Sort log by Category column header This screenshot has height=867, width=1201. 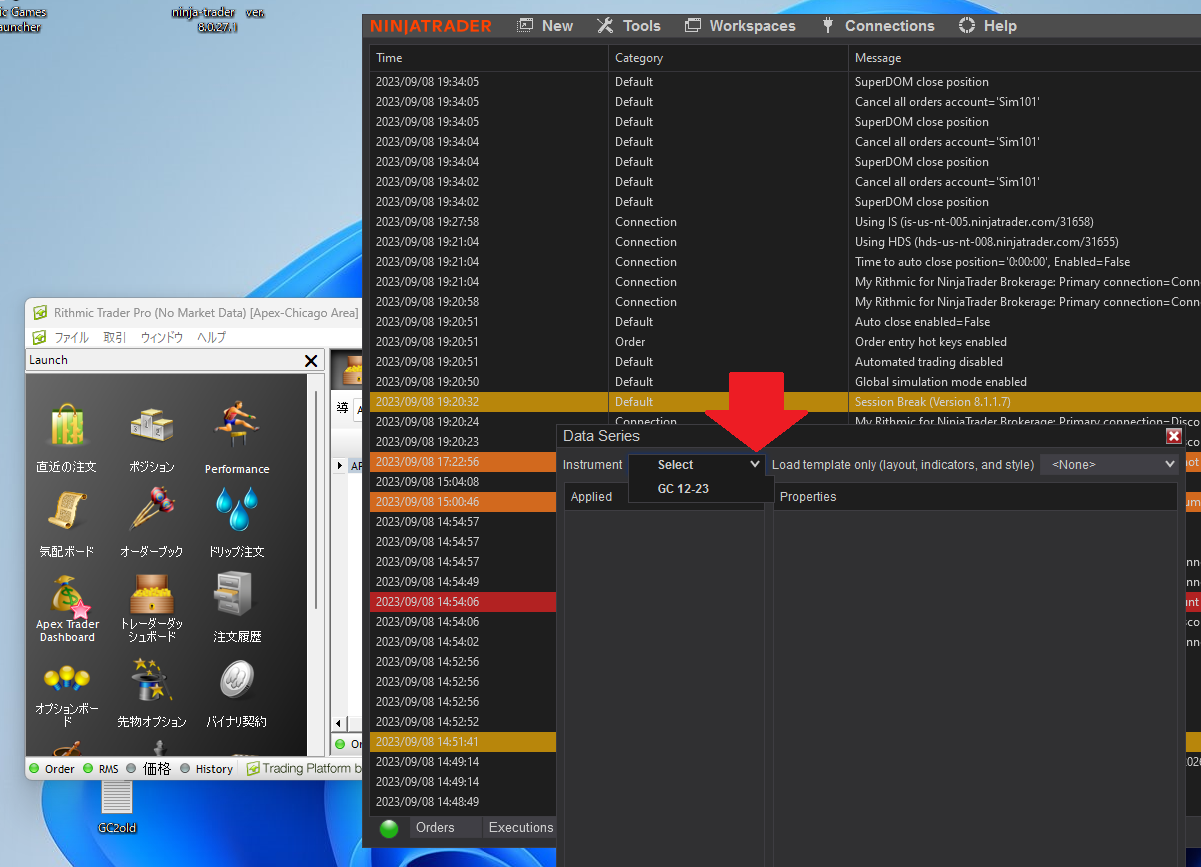(x=728, y=58)
